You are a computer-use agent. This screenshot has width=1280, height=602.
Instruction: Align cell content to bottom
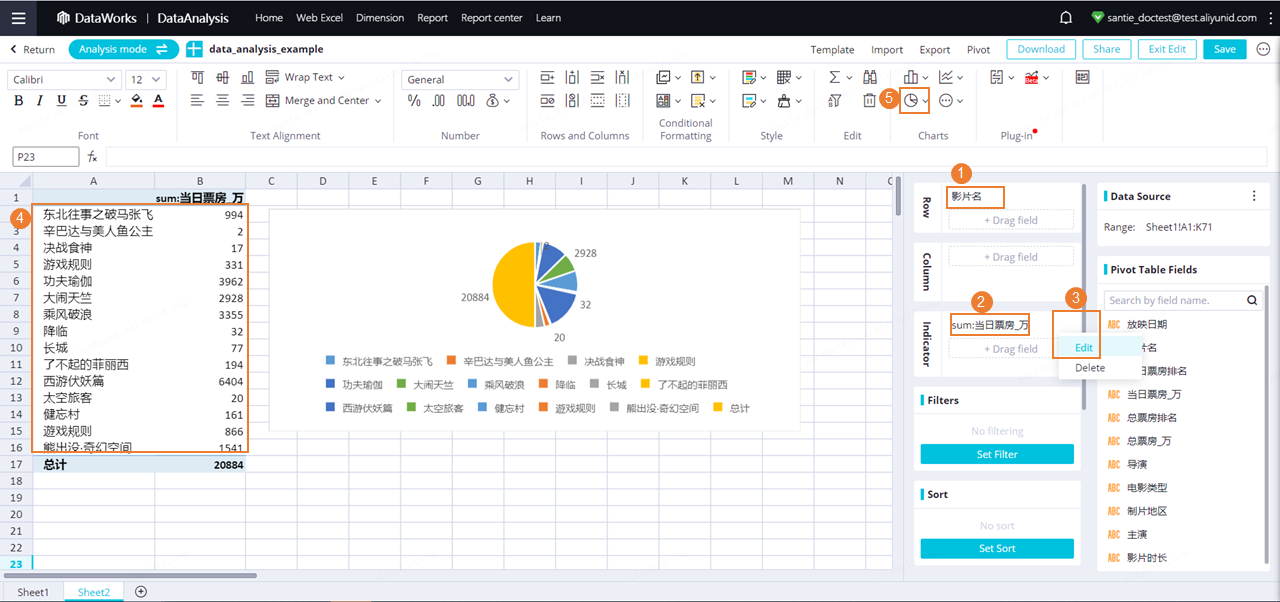(x=247, y=77)
